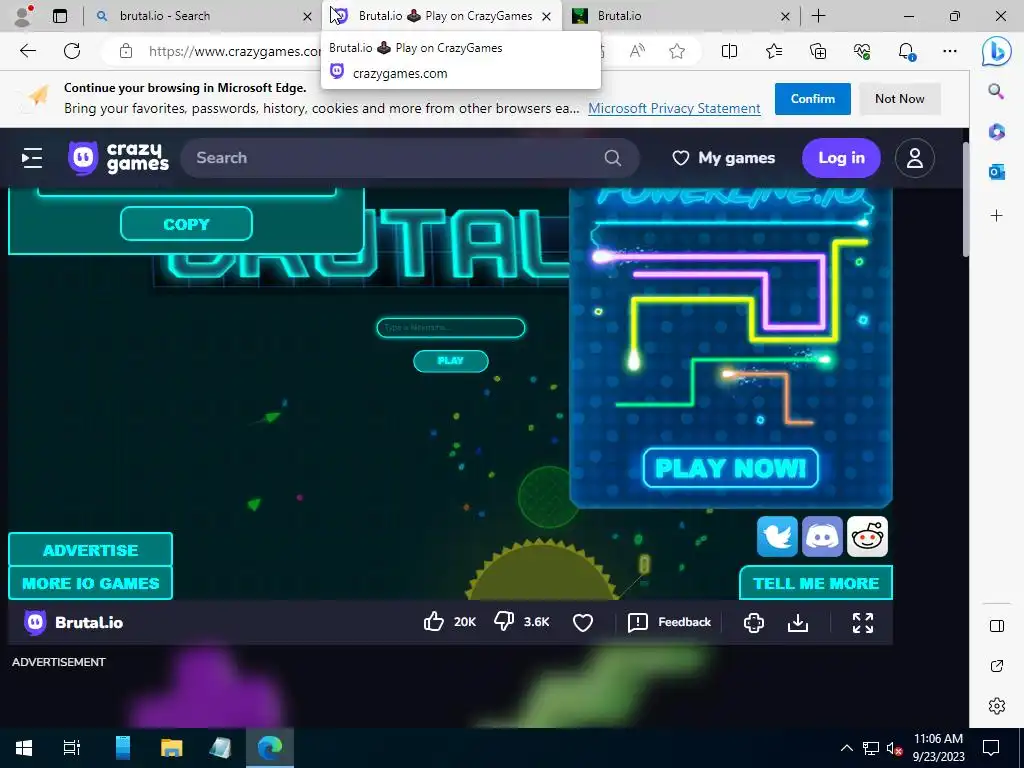Open the Collections icon
The image size is (1024, 768).
pyautogui.click(x=818, y=51)
